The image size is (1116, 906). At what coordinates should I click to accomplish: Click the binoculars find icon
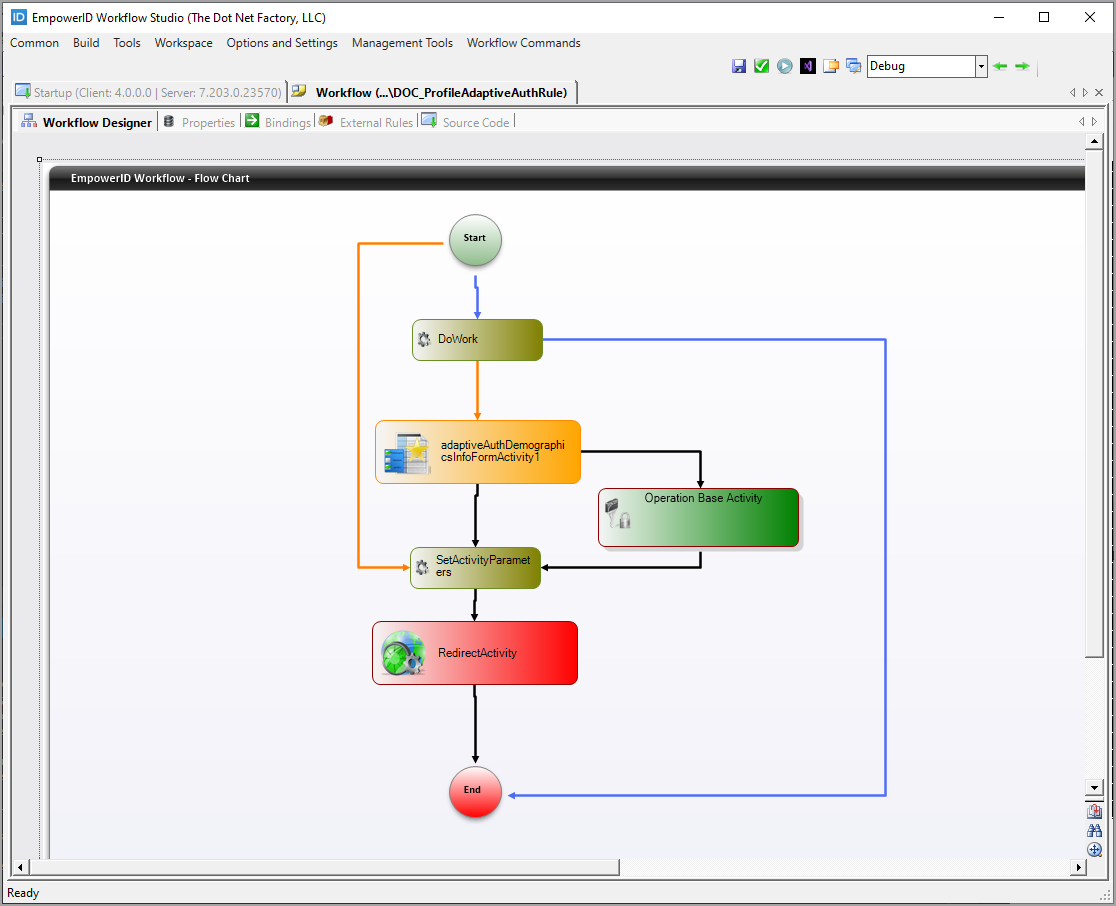[x=1094, y=830]
